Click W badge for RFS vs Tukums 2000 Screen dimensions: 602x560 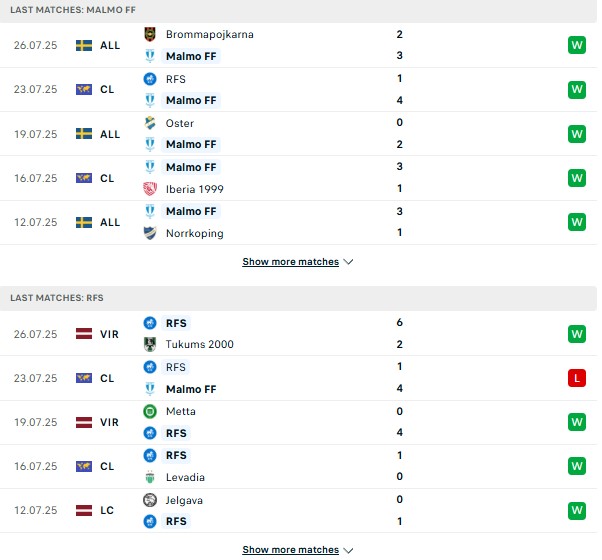577,334
